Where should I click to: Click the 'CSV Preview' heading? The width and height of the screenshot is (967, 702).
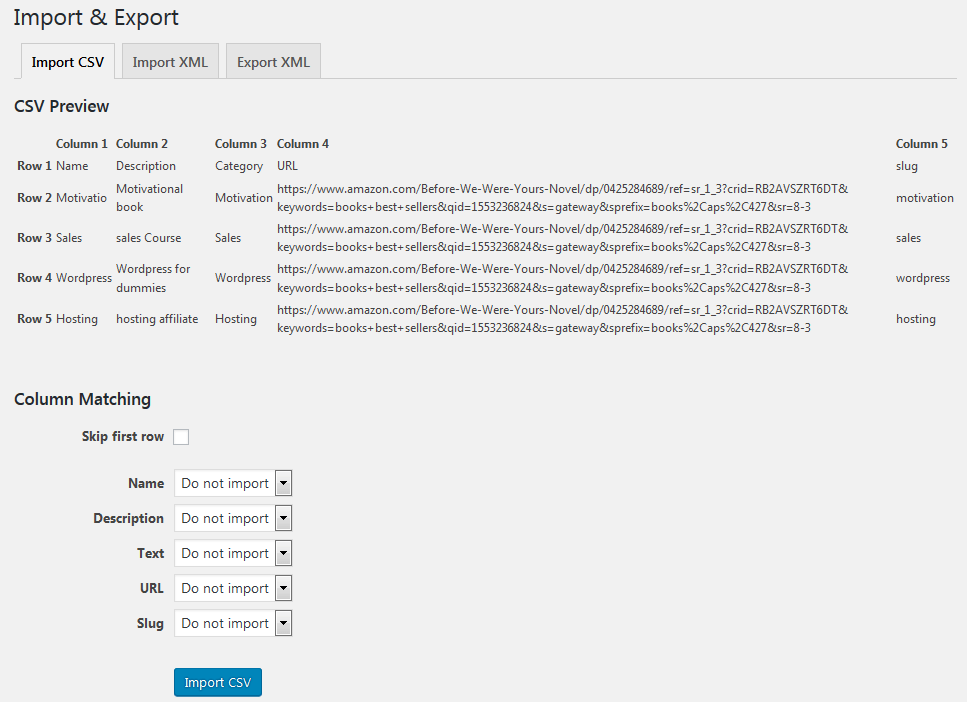(62, 106)
